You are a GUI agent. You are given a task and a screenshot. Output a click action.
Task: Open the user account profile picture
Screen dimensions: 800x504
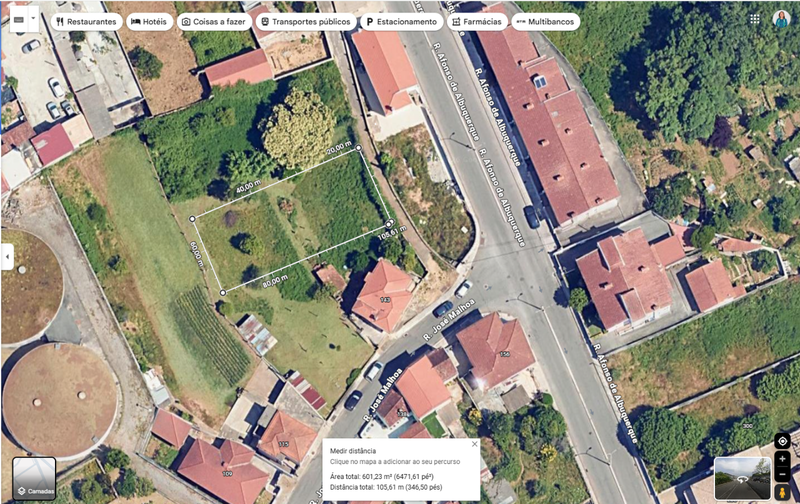pos(781,19)
